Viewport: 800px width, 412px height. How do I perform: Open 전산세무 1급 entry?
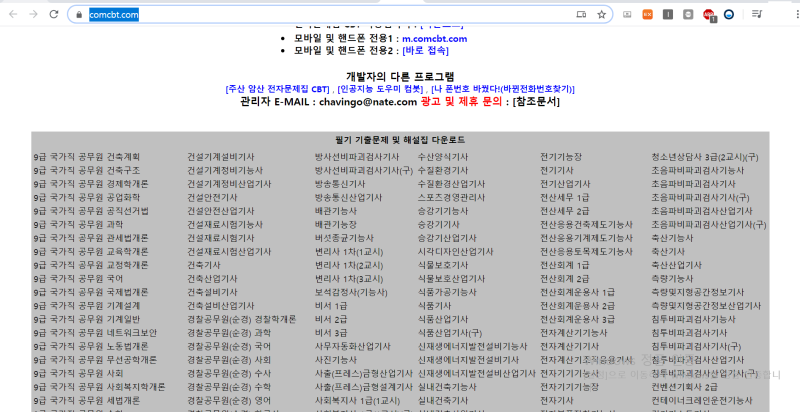pyautogui.click(x=565, y=197)
